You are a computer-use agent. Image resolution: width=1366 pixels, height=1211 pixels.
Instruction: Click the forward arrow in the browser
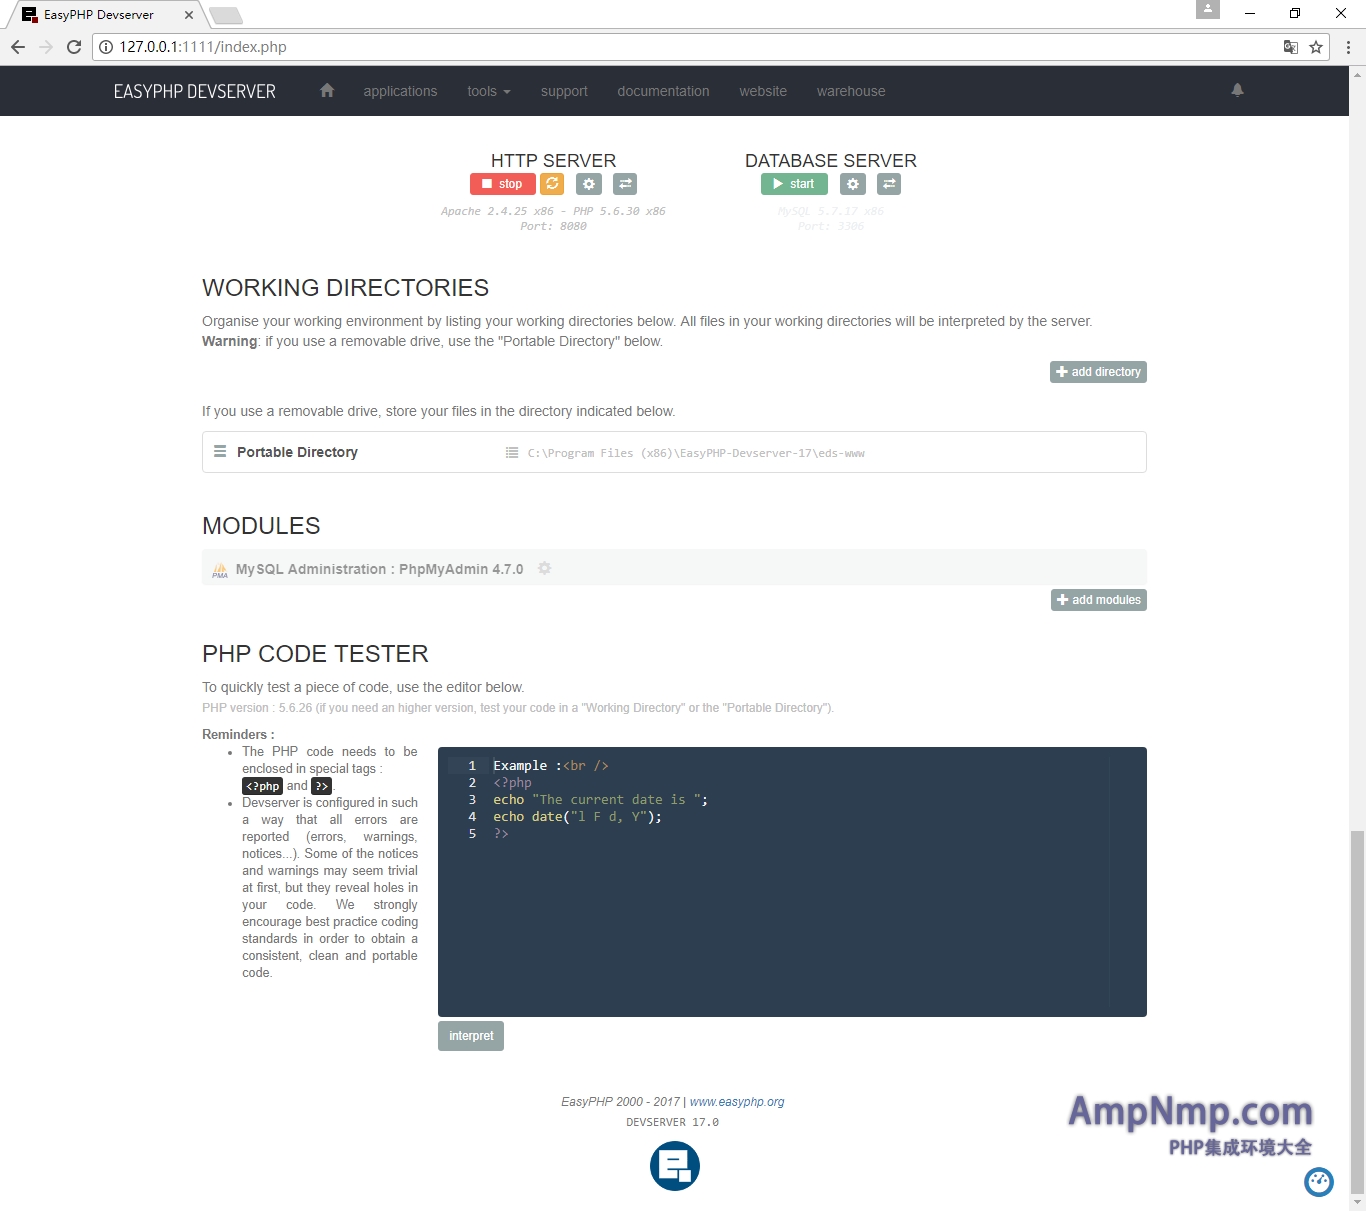[x=46, y=47]
